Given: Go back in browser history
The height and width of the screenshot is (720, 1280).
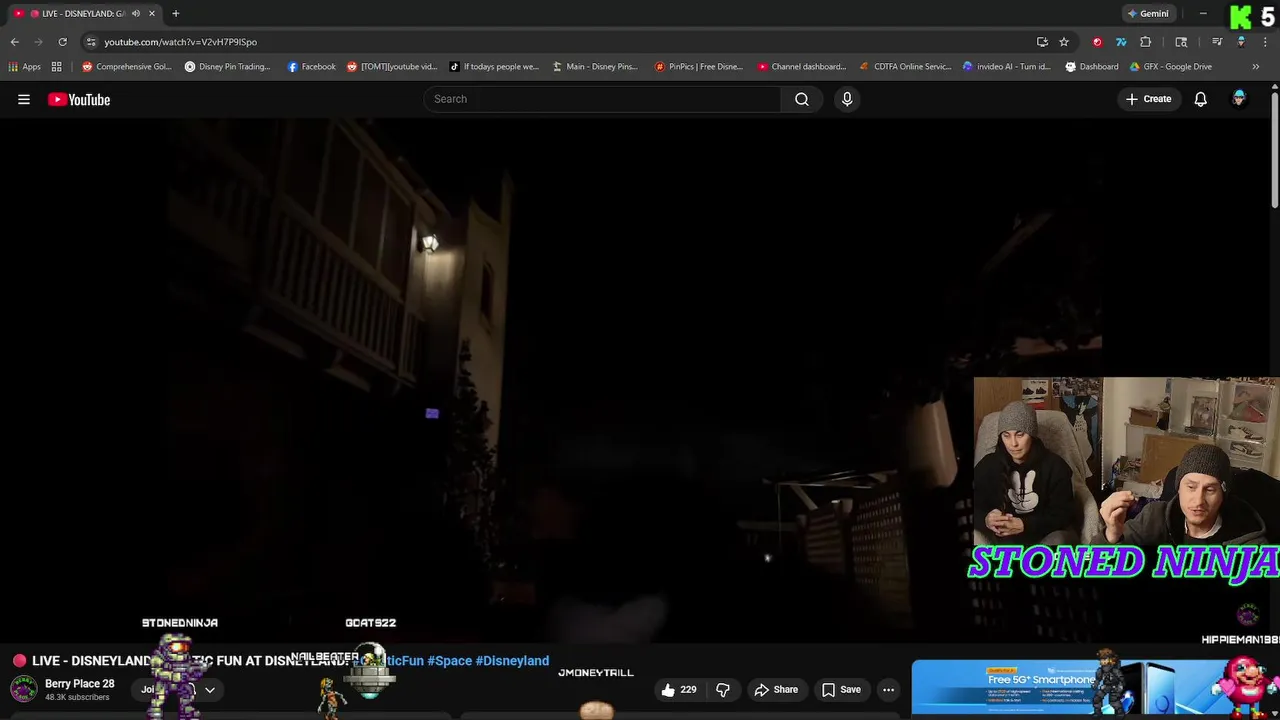Looking at the screenshot, I should tap(14, 42).
